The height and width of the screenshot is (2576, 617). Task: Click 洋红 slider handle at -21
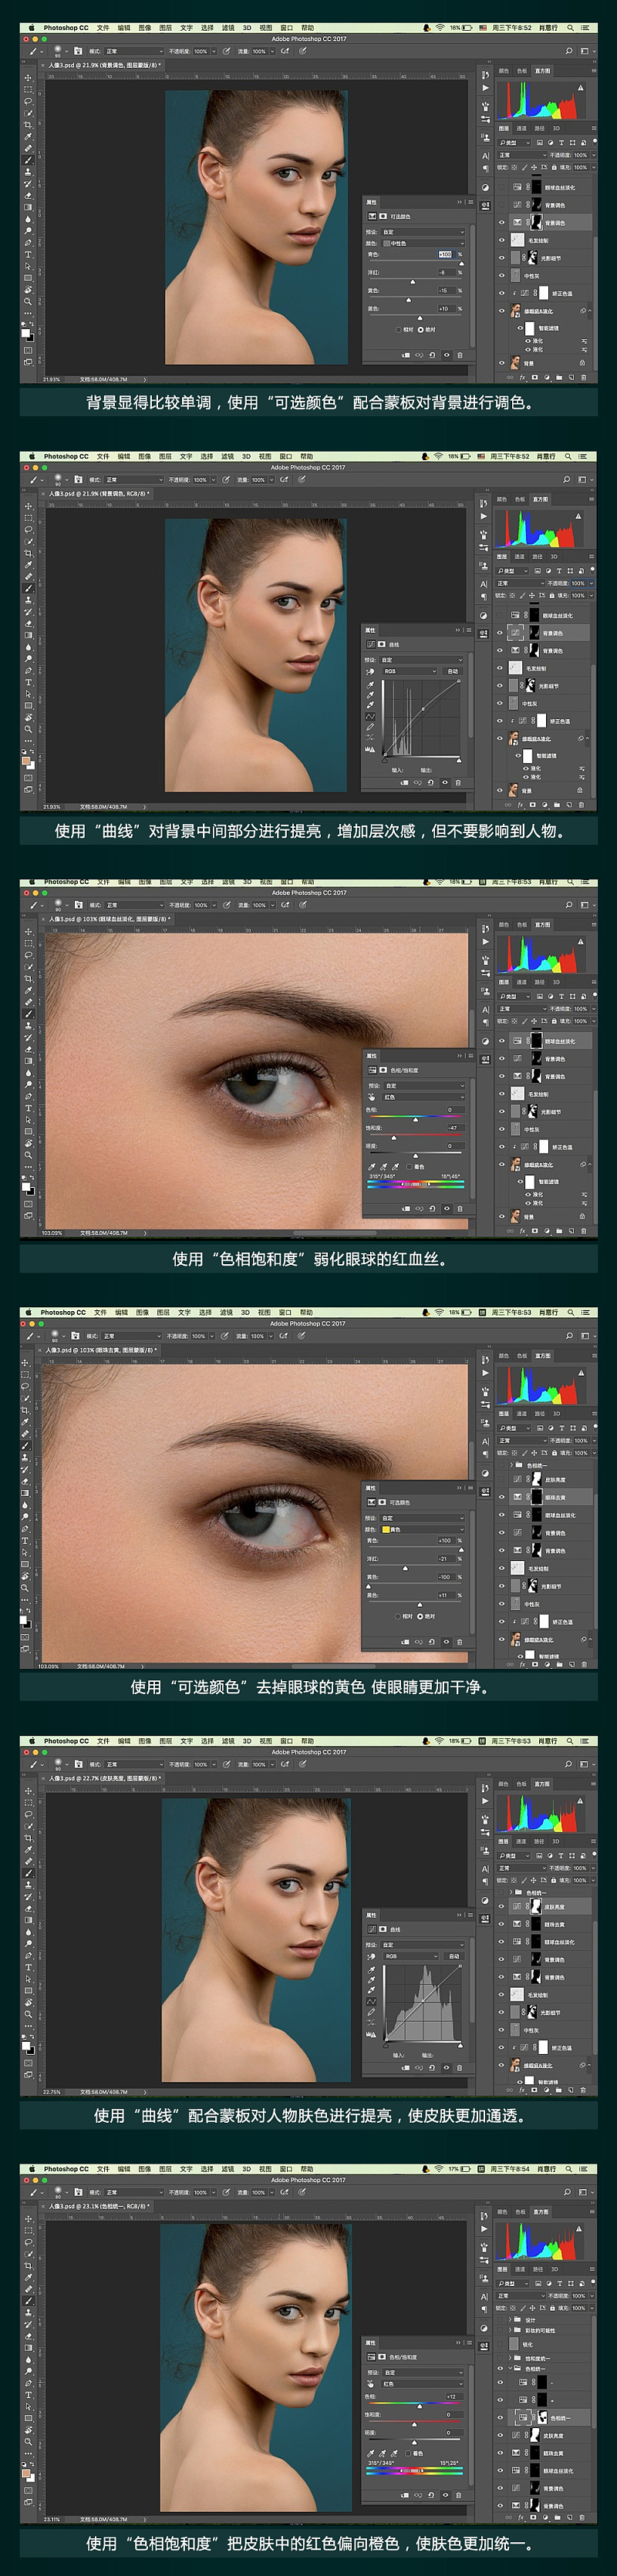(405, 1569)
